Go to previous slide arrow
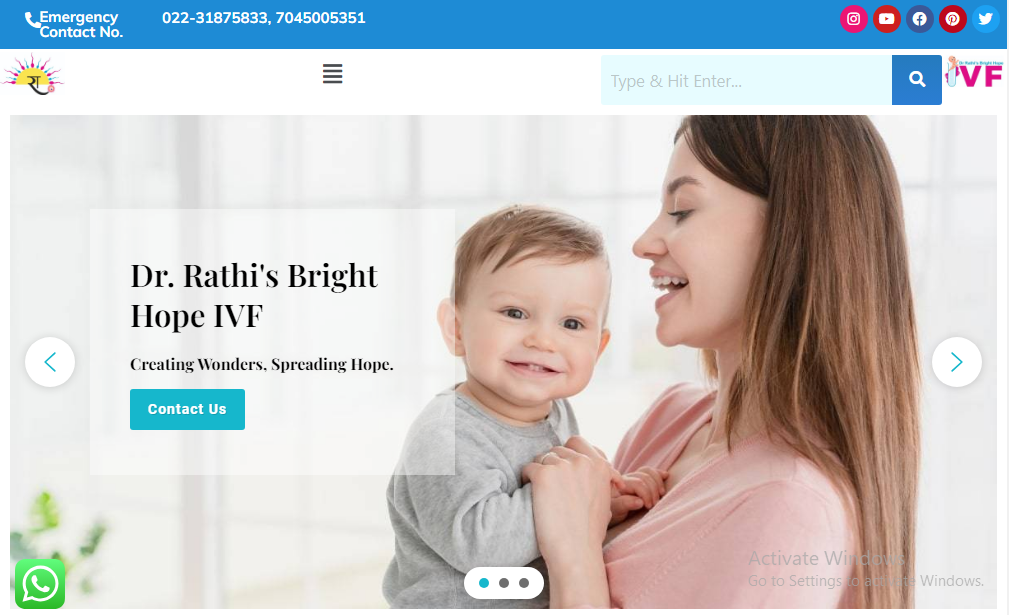 (x=50, y=362)
